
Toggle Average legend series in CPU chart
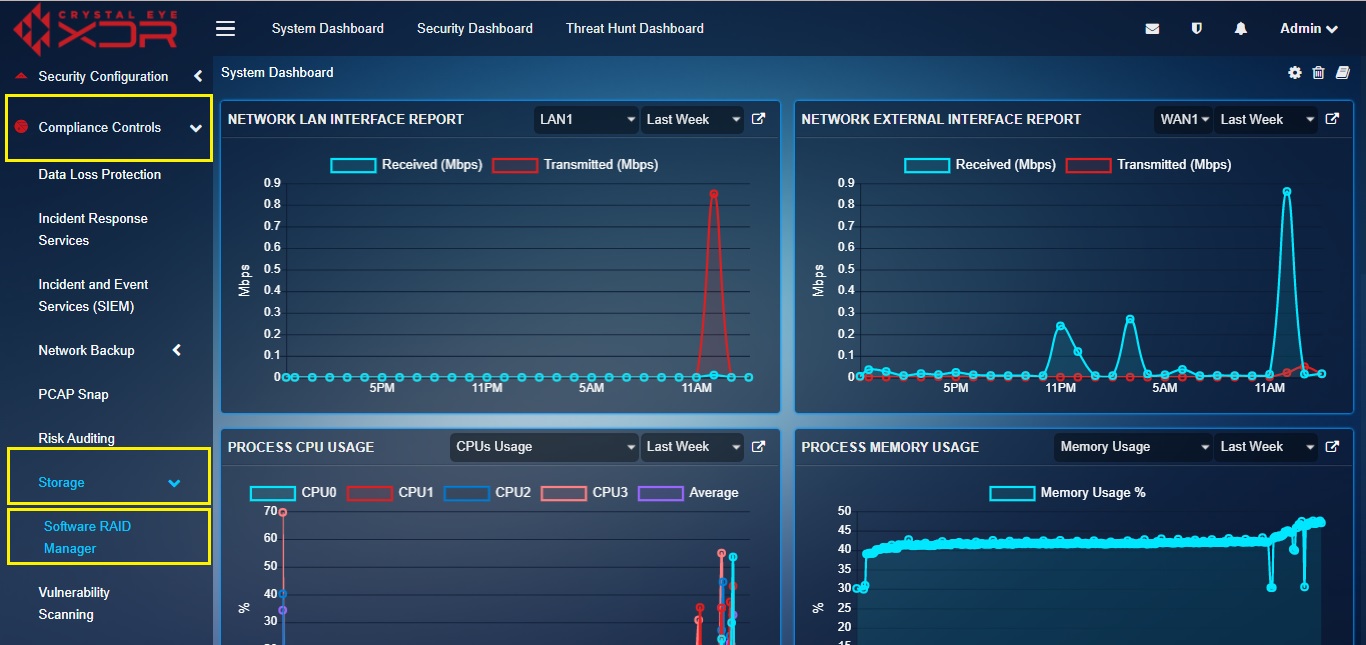pyautogui.click(x=688, y=493)
